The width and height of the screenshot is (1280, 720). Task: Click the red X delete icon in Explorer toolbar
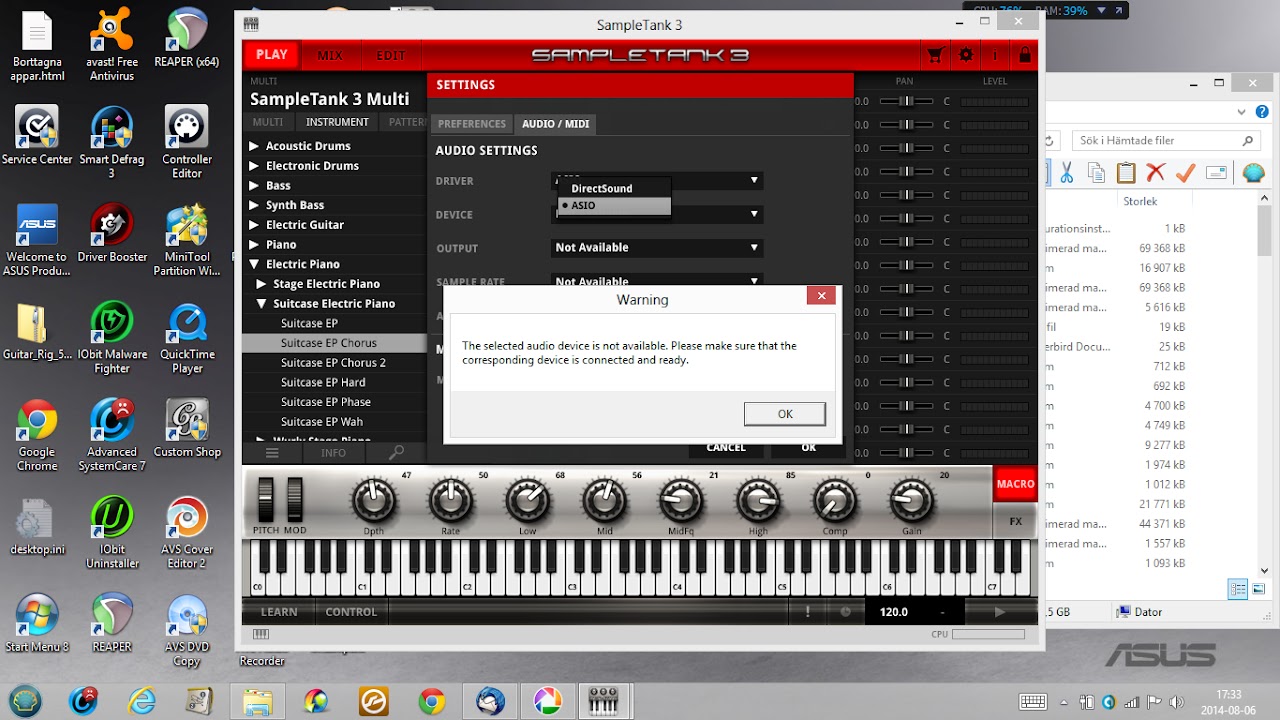tap(1156, 172)
